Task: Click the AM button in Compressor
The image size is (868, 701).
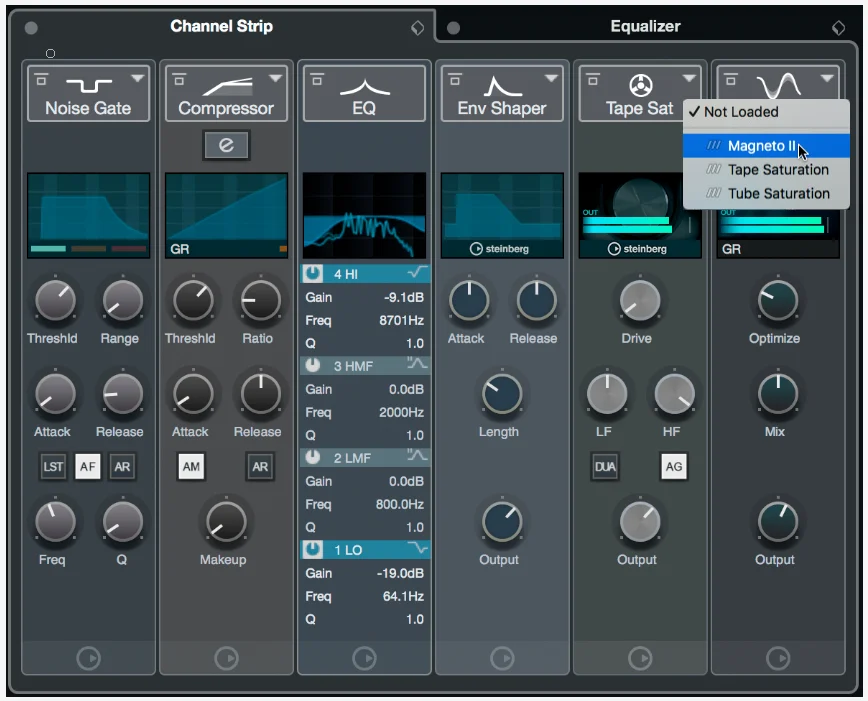Action: click(x=191, y=466)
